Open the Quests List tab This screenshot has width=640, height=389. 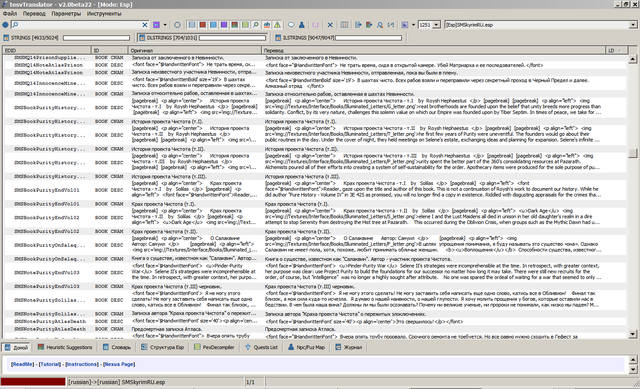262,347
